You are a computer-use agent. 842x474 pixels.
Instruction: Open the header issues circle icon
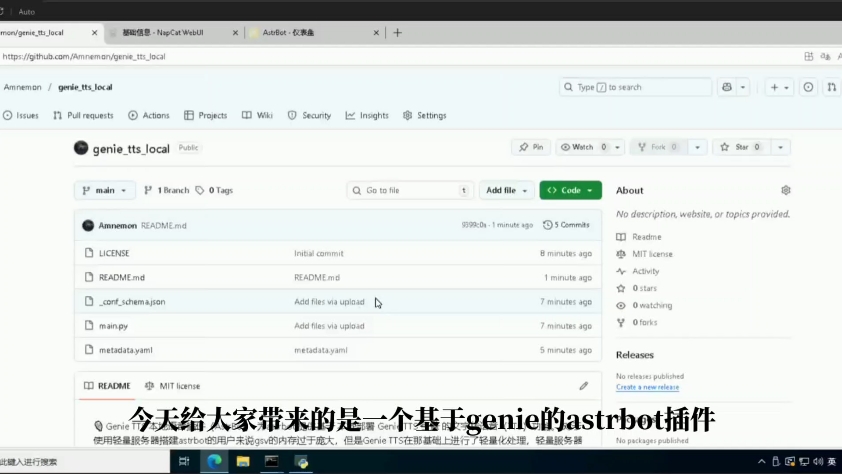[x=808, y=87]
